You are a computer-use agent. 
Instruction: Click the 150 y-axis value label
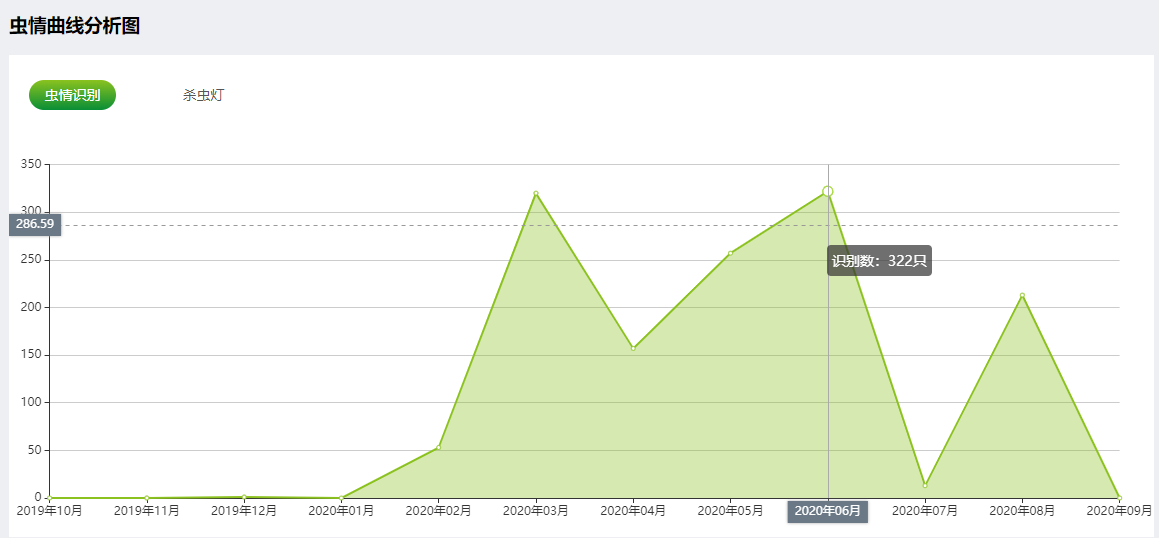pos(31,355)
